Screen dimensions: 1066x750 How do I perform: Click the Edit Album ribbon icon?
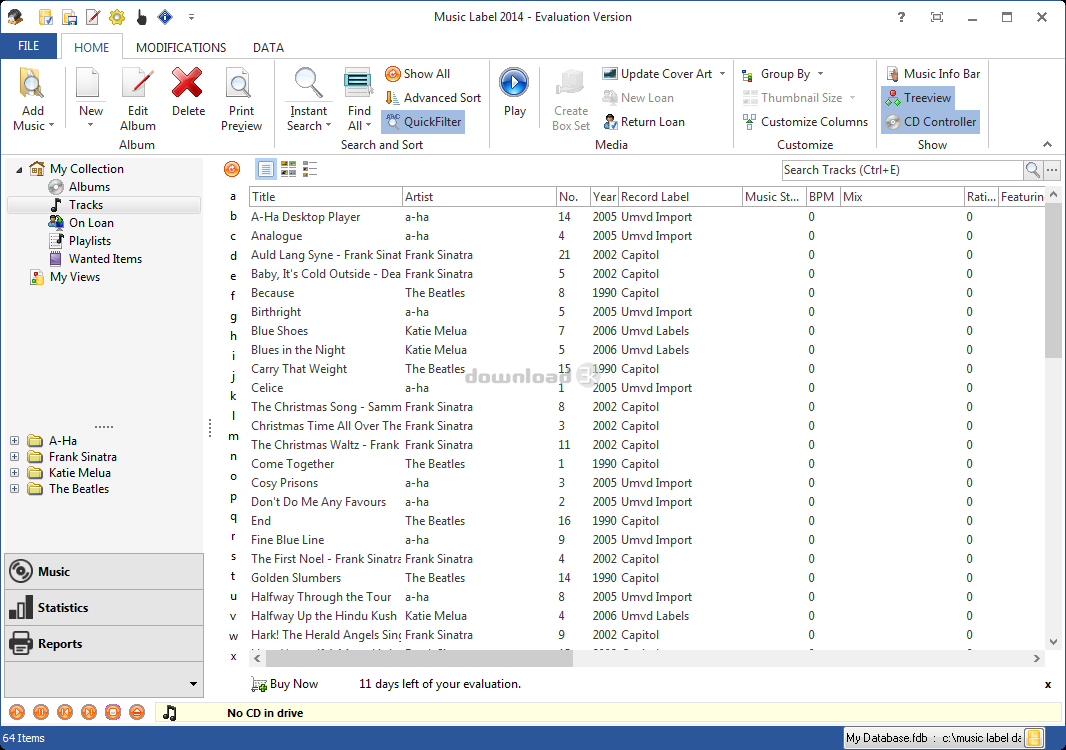138,99
